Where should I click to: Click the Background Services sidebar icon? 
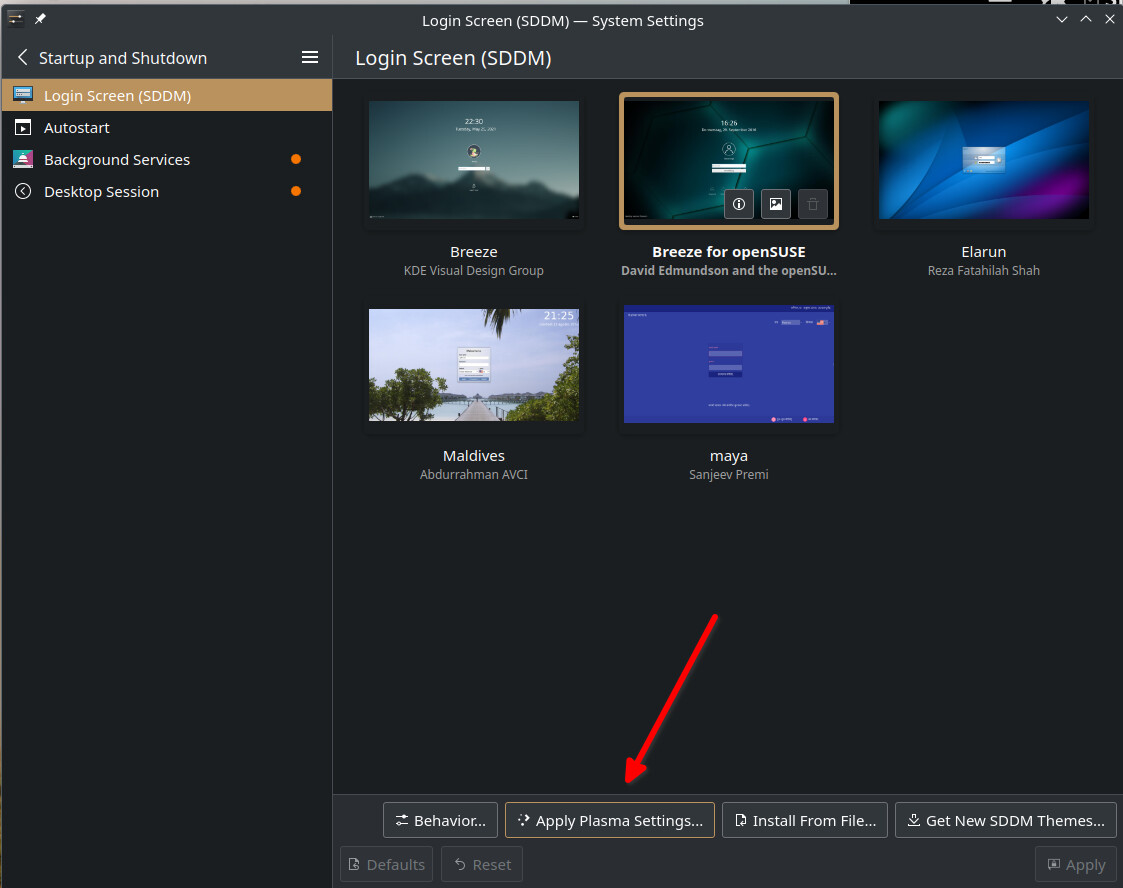tap(23, 160)
